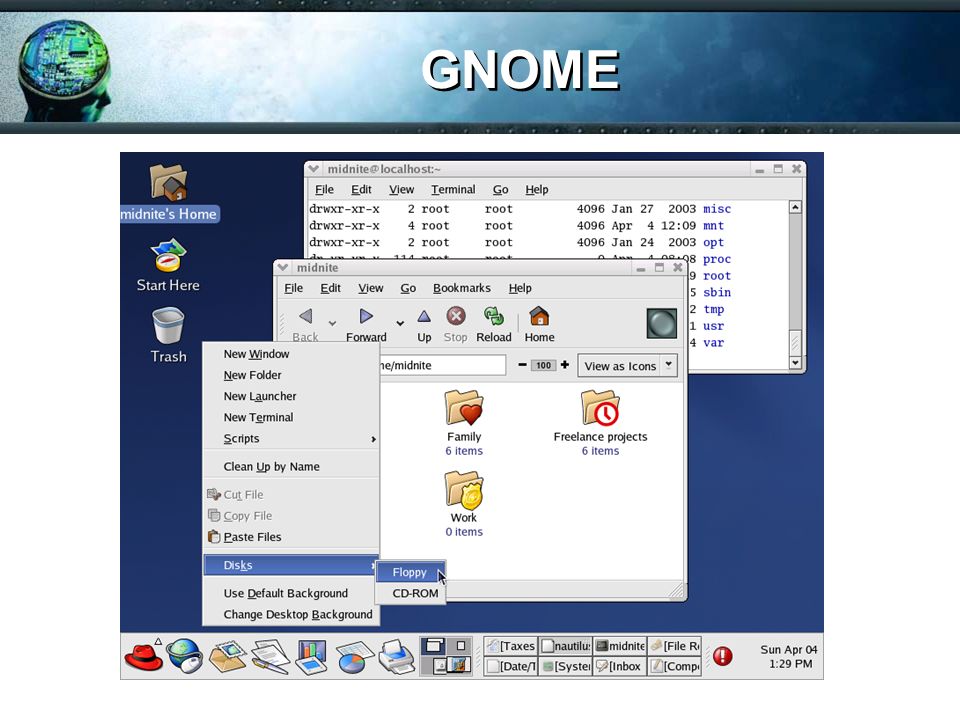Switch to the [File R taskbar button
Viewport: 960px width, 720px height.
[x=674, y=646]
